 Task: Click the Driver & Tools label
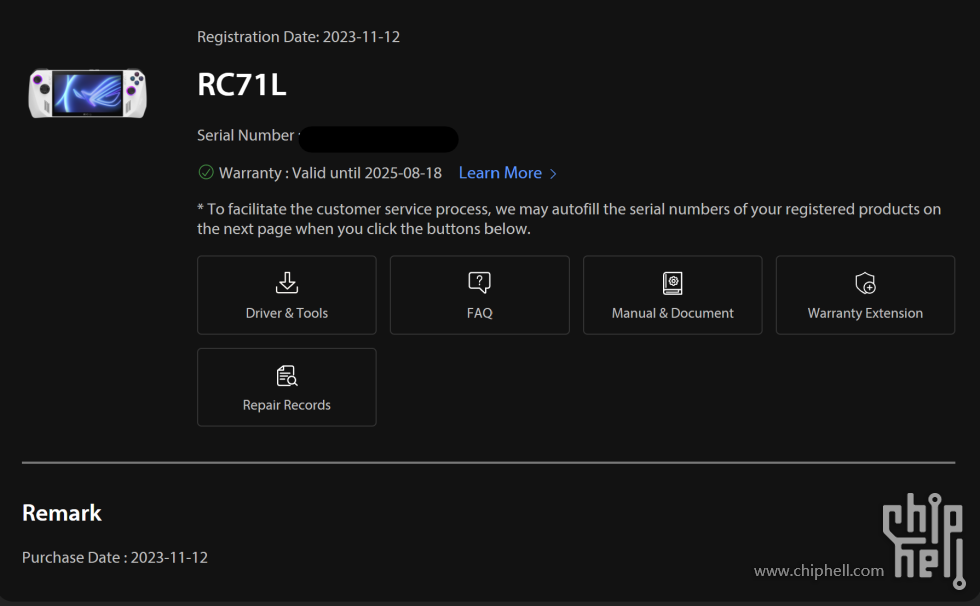pos(287,313)
